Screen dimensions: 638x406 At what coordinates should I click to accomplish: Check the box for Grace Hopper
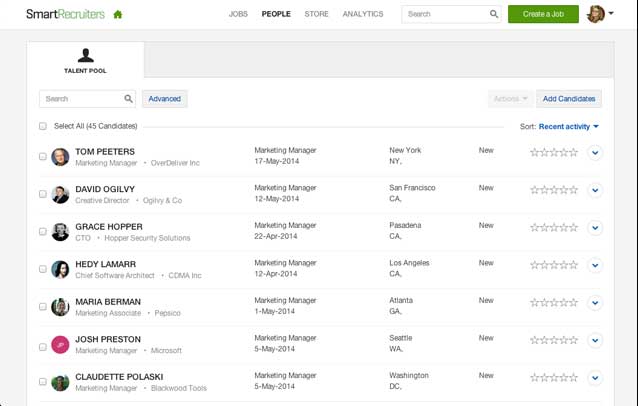coord(43,231)
